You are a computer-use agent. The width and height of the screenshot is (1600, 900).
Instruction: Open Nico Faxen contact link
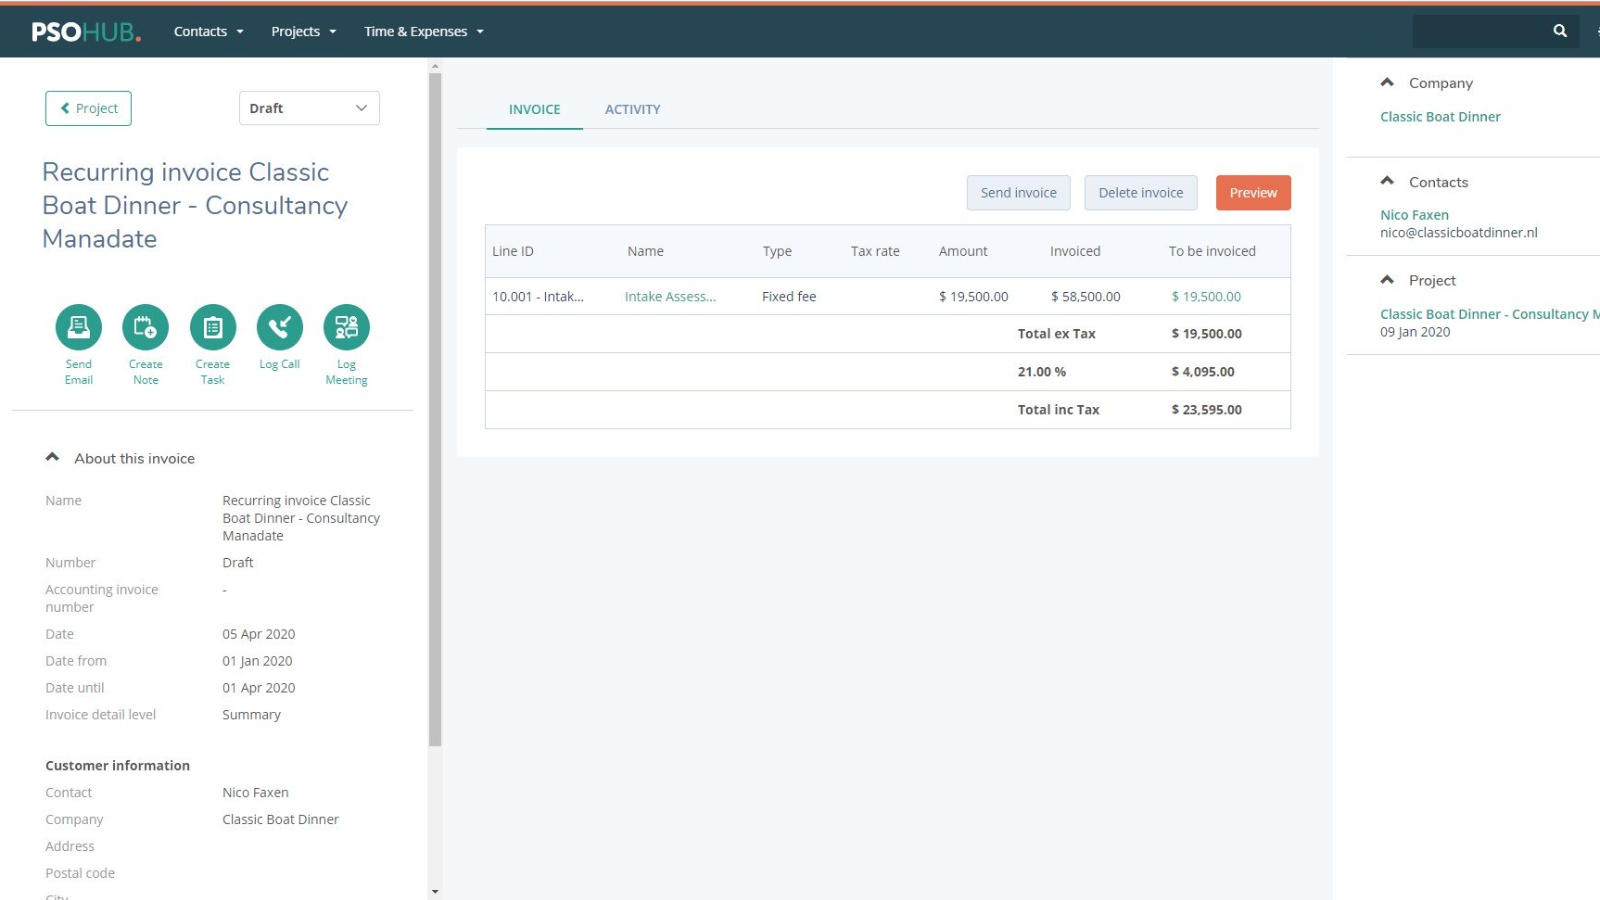click(x=1414, y=215)
